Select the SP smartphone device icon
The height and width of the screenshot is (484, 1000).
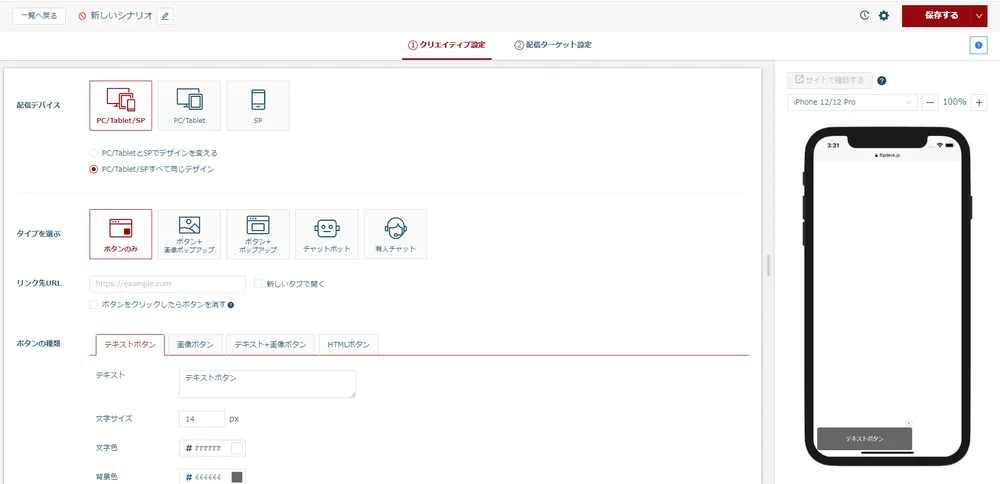[258, 105]
